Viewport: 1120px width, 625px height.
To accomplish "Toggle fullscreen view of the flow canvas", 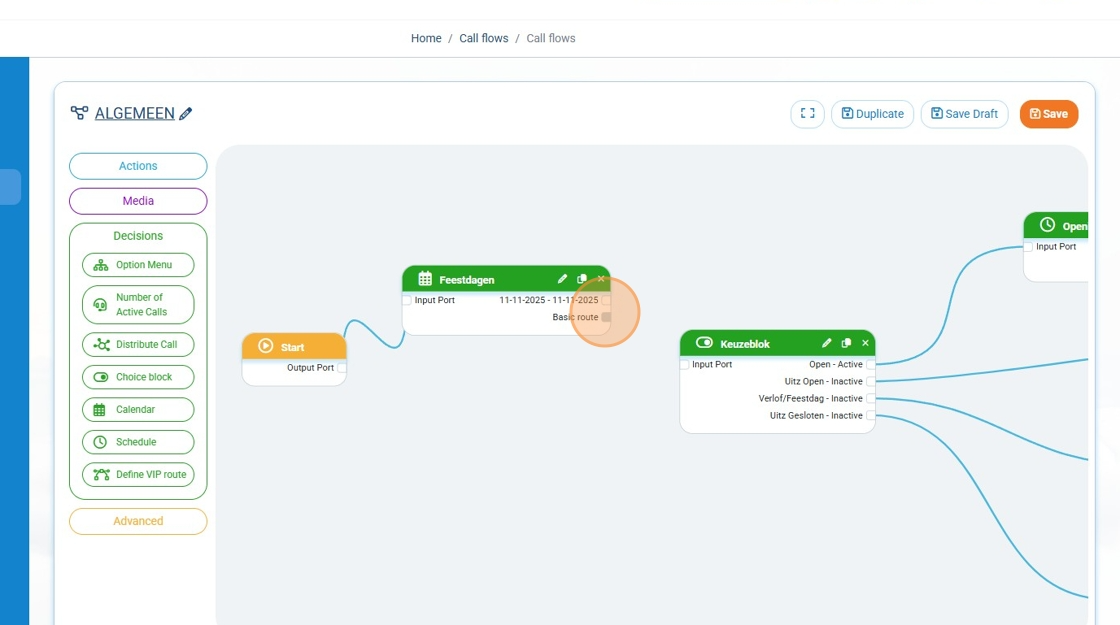I will click(x=807, y=114).
